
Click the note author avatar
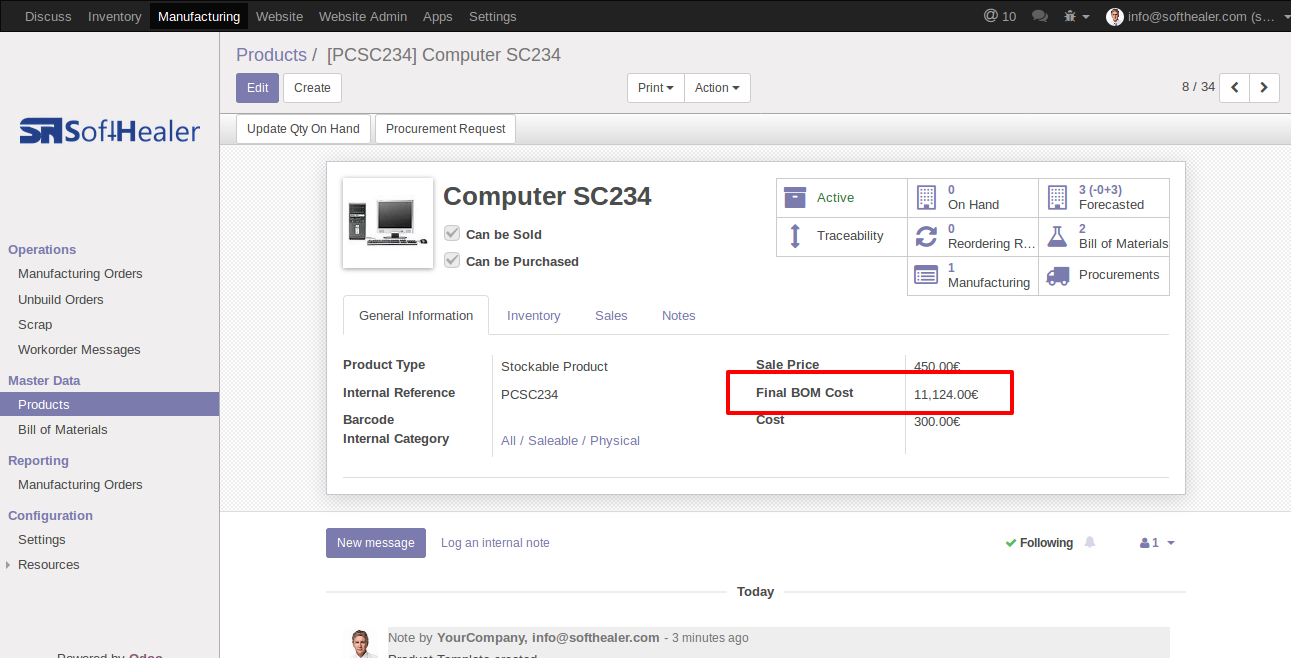361,643
